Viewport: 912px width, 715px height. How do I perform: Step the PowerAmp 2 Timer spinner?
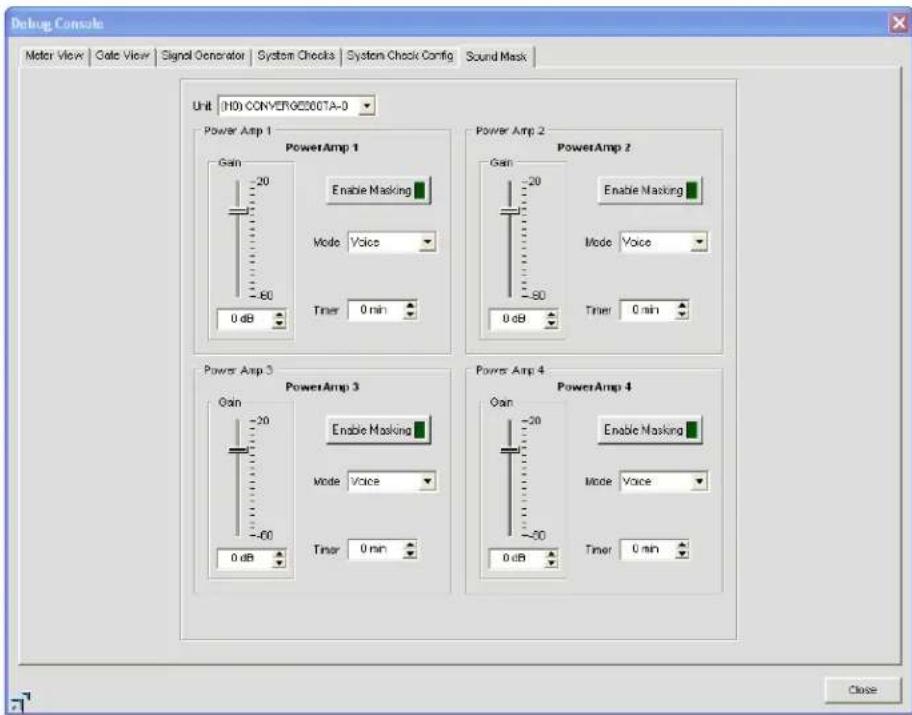[682, 310]
